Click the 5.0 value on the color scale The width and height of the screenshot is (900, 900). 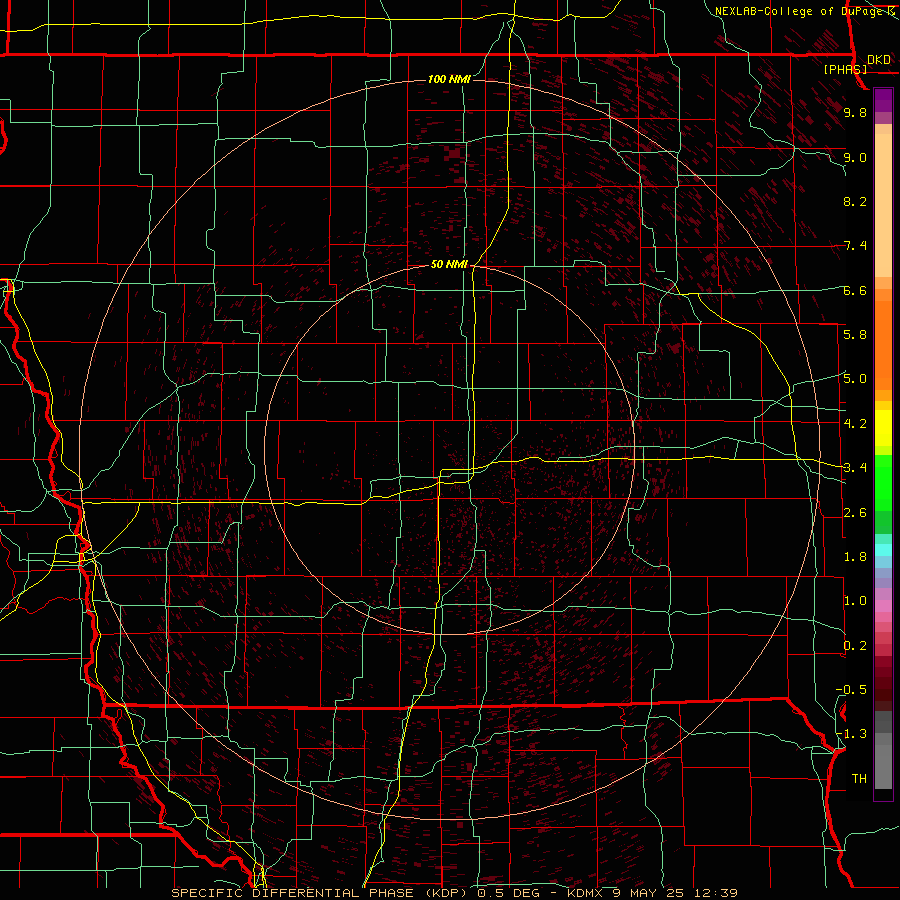coord(855,379)
